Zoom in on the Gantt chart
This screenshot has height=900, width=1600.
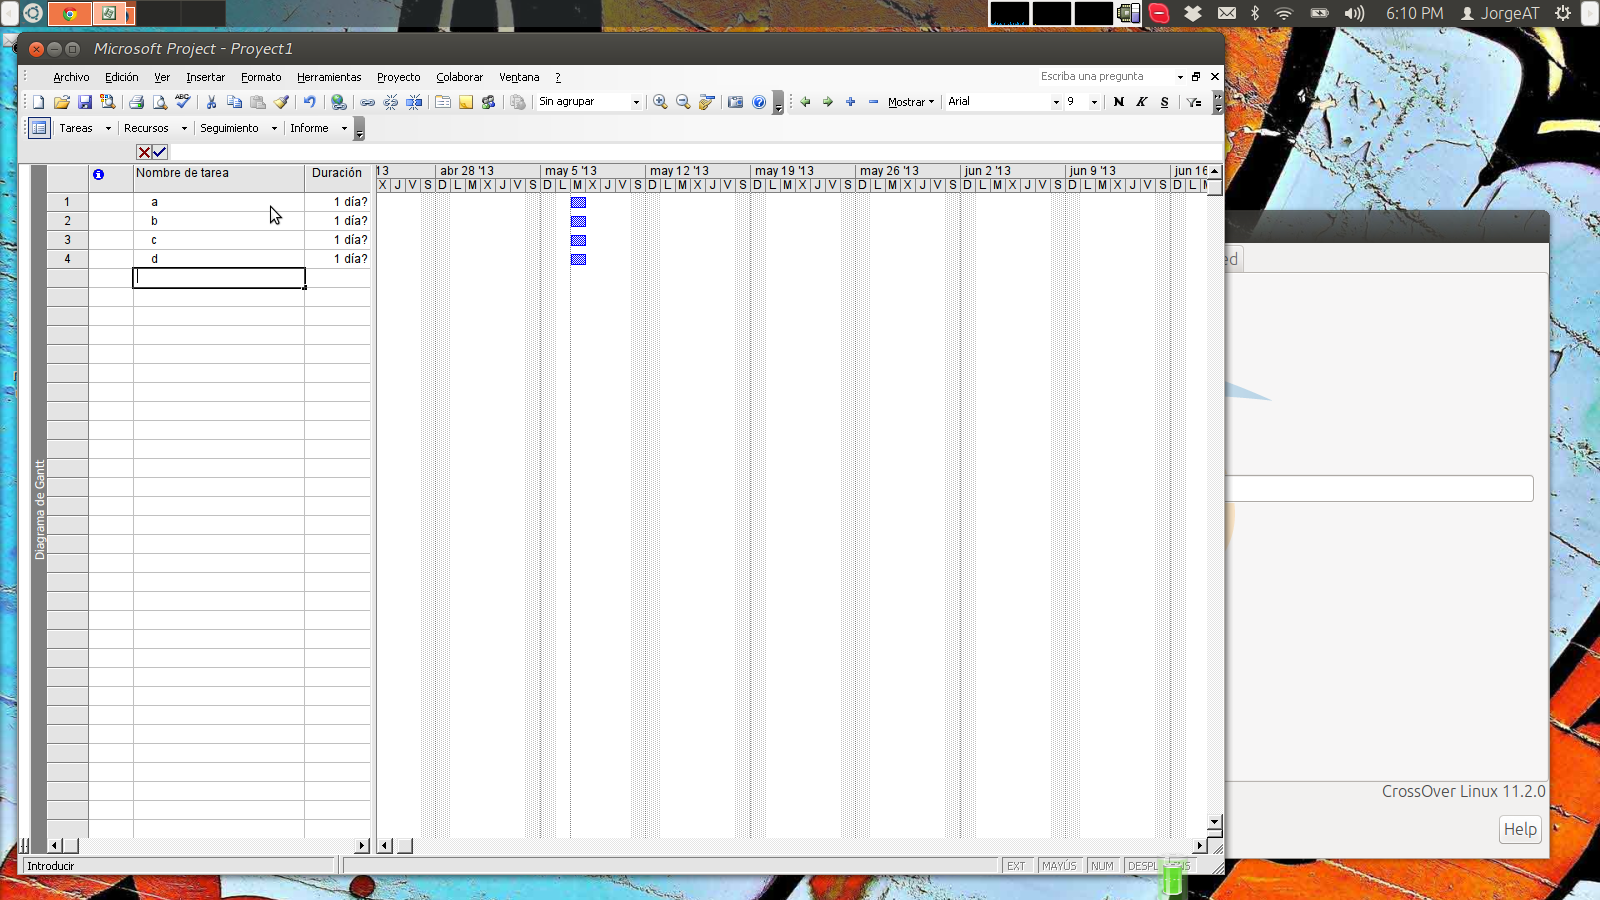point(659,101)
